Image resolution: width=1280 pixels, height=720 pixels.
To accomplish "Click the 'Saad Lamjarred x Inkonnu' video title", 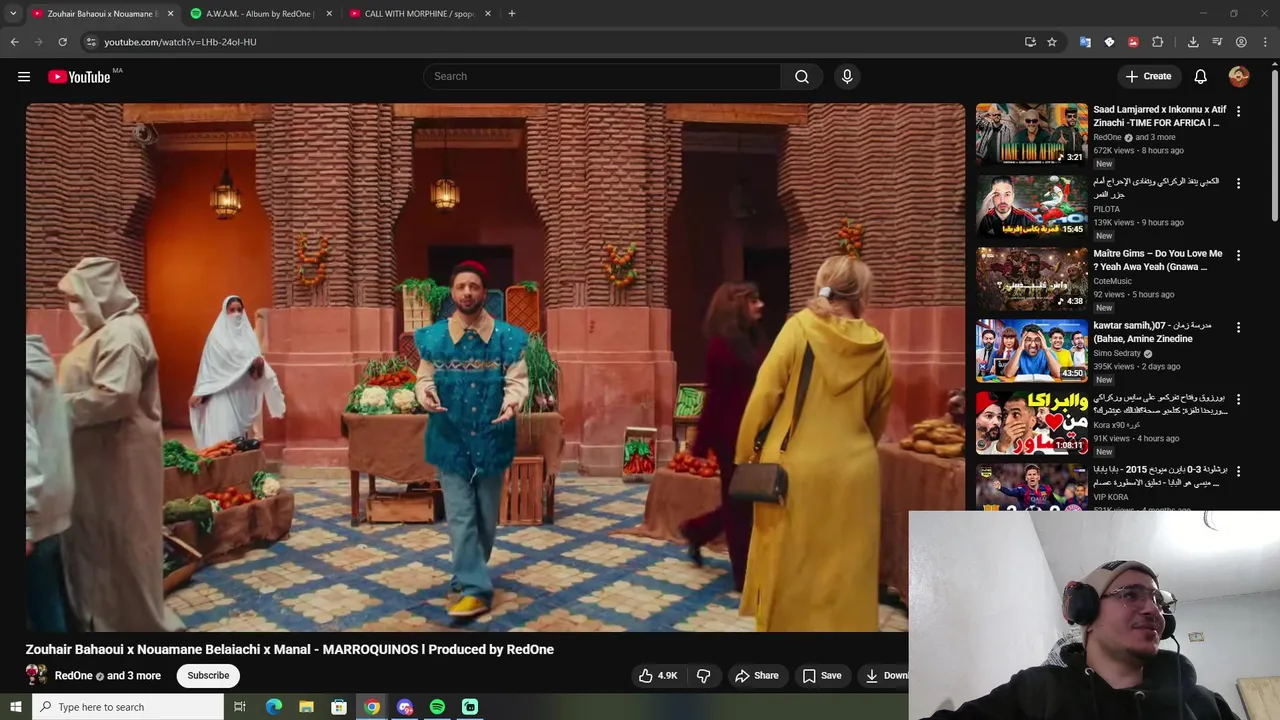I will click(x=1160, y=116).
